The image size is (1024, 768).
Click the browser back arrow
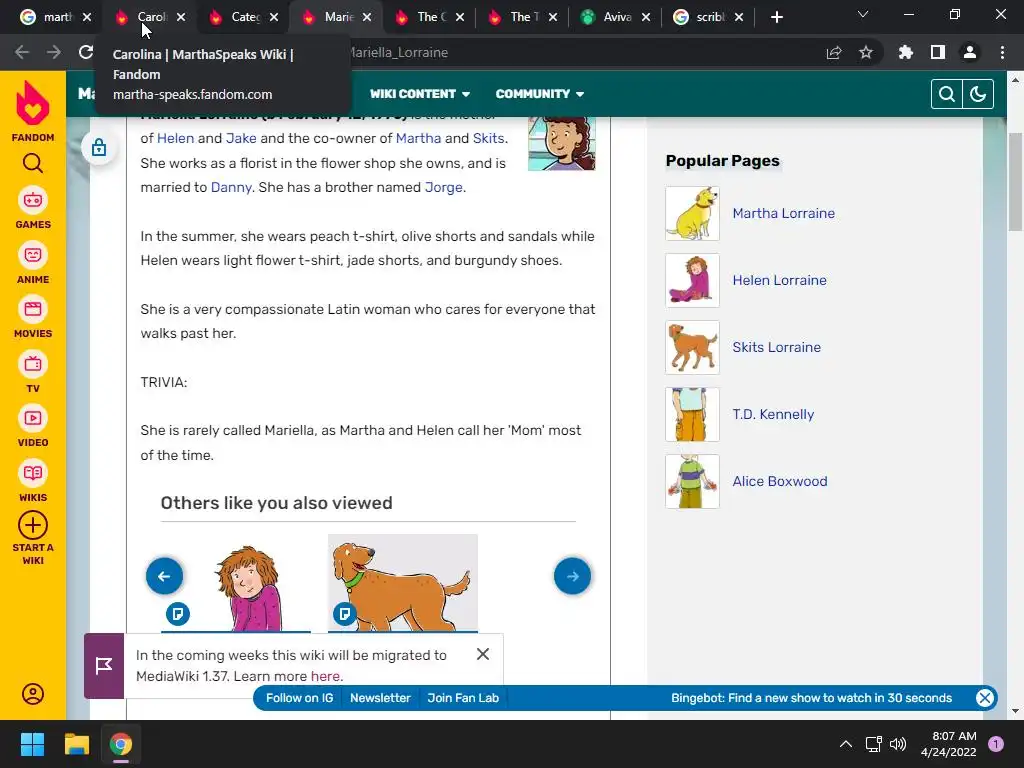pyautogui.click(x=22, y=52)
